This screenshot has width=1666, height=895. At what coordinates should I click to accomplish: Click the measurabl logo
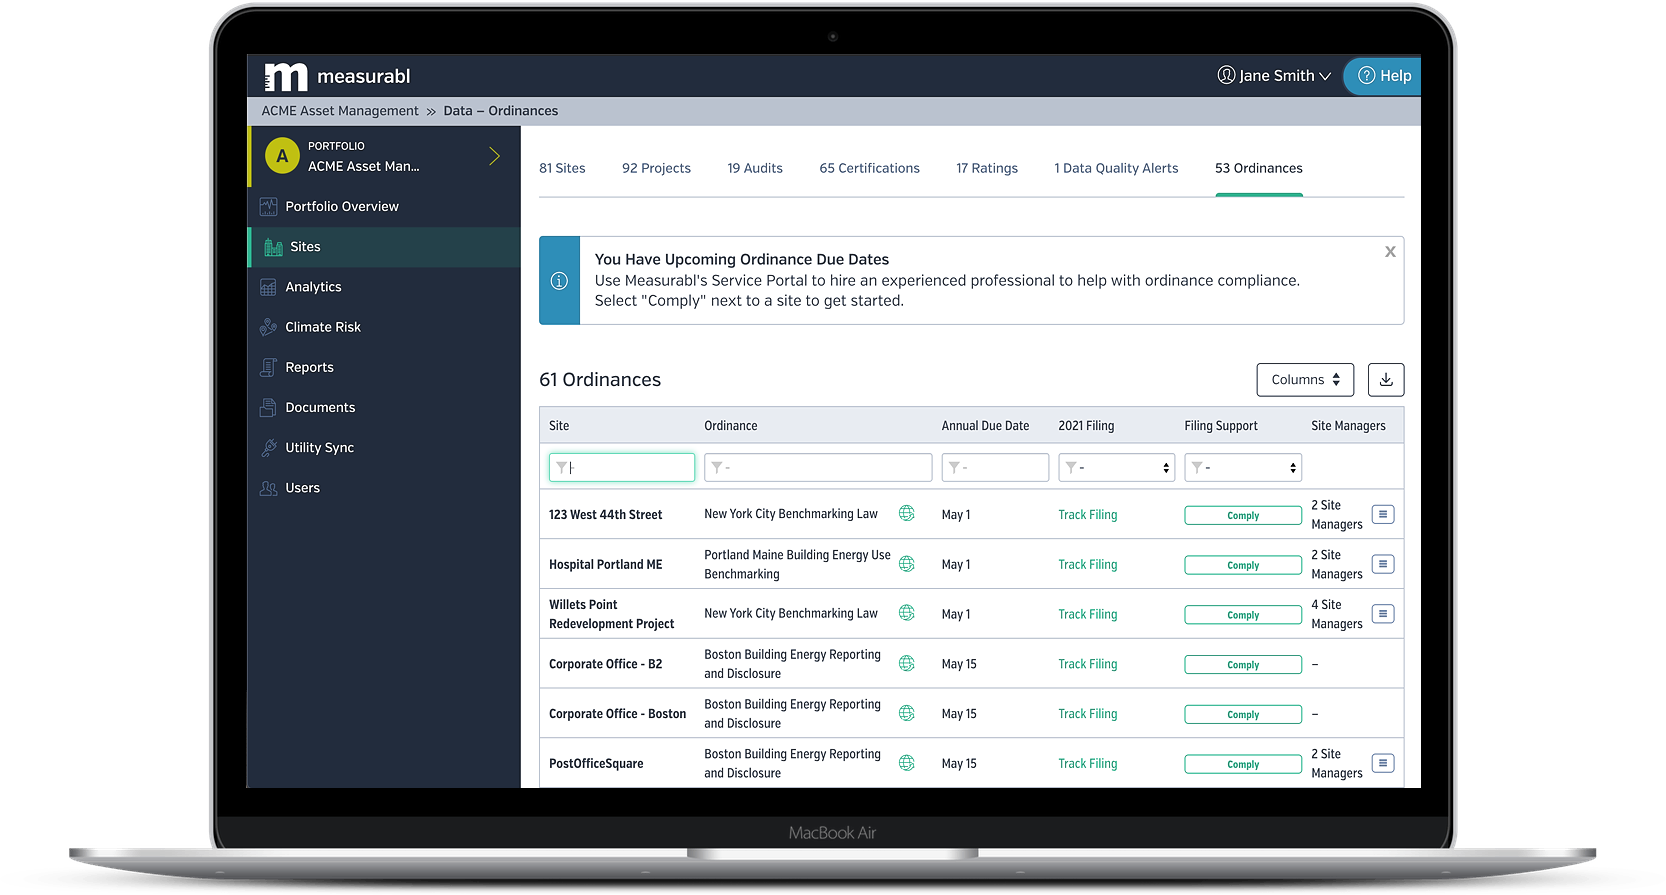pos(337,76)
